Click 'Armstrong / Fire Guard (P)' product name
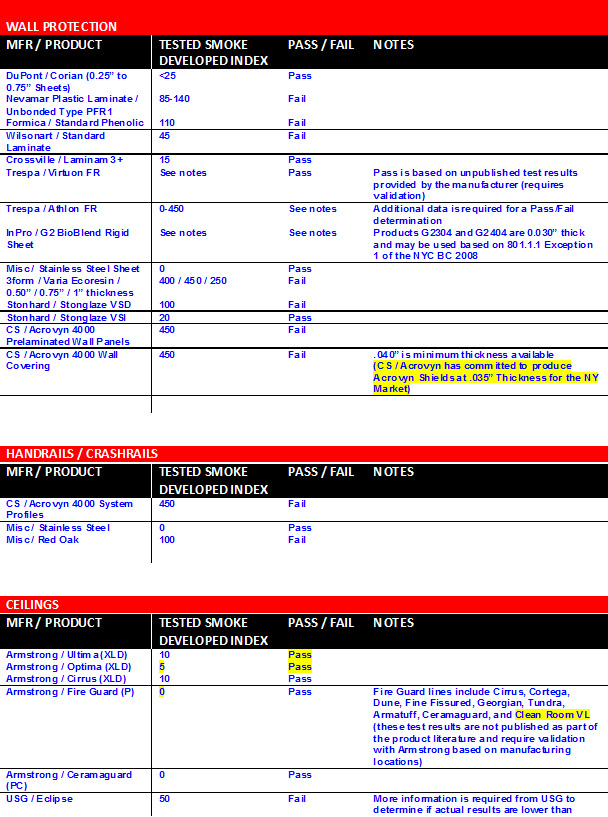 point(70,692)
